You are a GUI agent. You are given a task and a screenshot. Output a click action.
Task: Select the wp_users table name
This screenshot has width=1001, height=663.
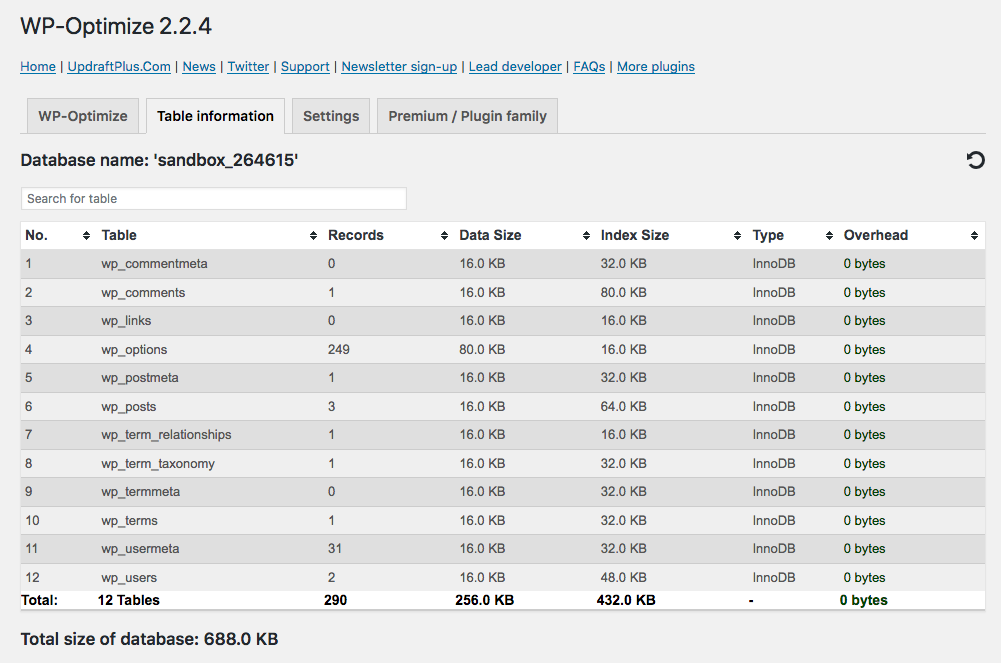coord(129,577)
